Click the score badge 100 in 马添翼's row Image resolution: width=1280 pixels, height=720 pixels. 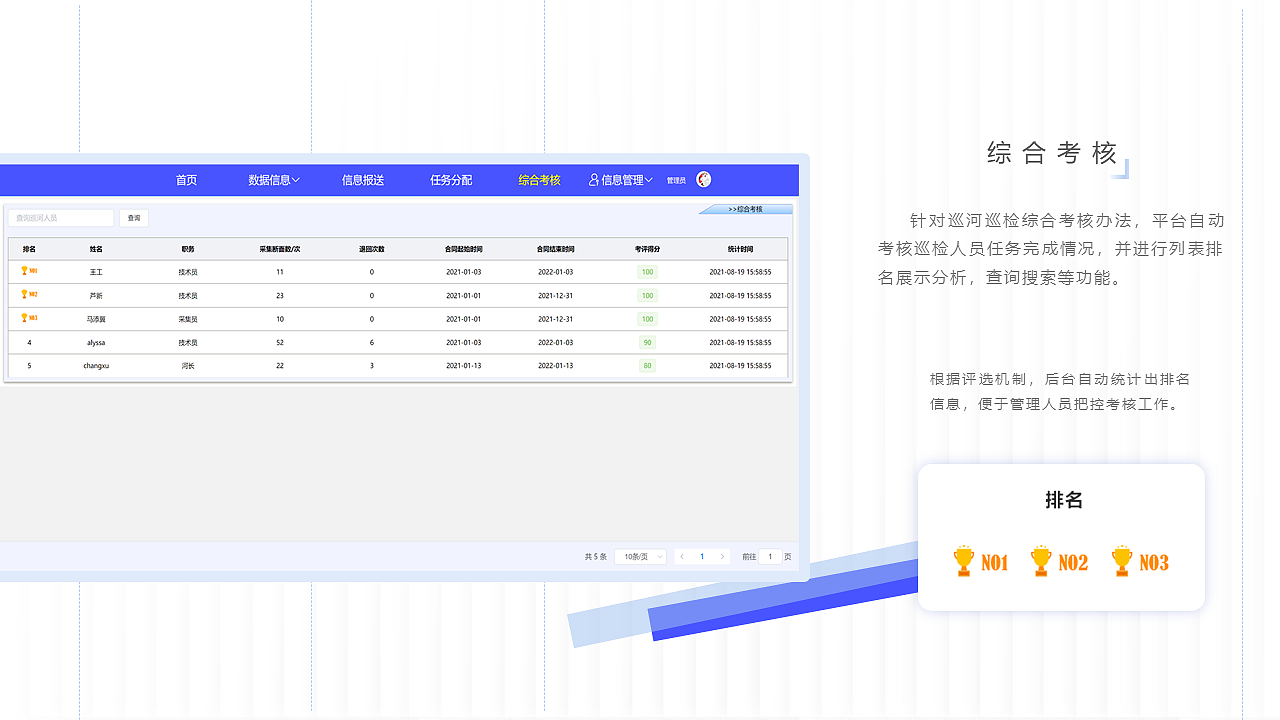pyautogui.click(x=648, y=319)
